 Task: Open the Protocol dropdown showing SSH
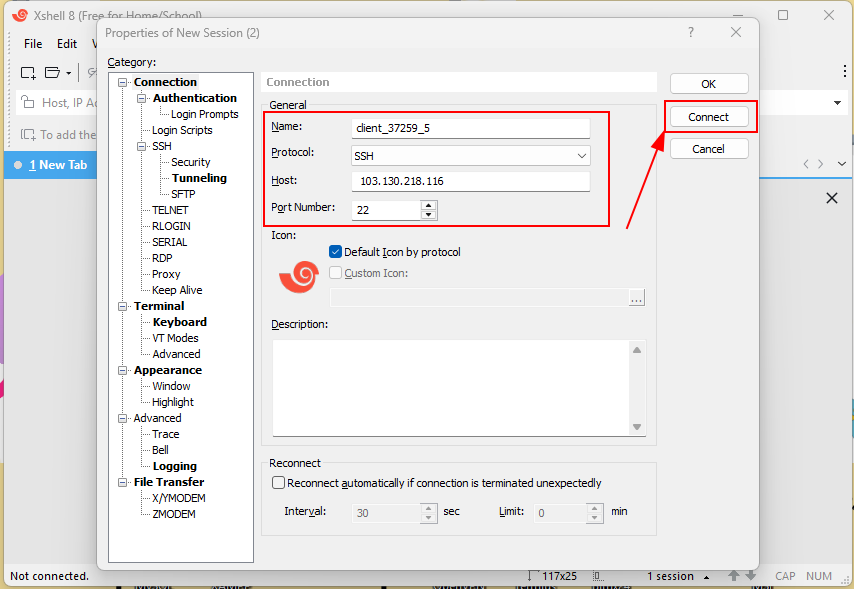[x=580, y=155]
